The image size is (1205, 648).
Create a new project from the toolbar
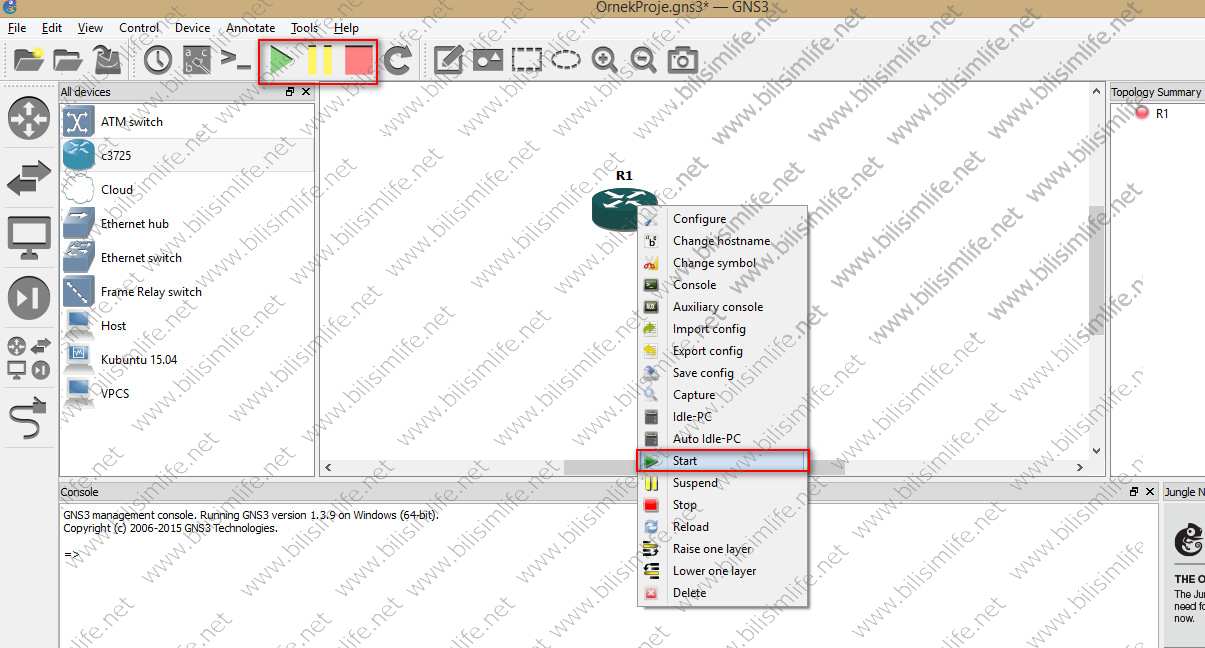pos(29,60)
